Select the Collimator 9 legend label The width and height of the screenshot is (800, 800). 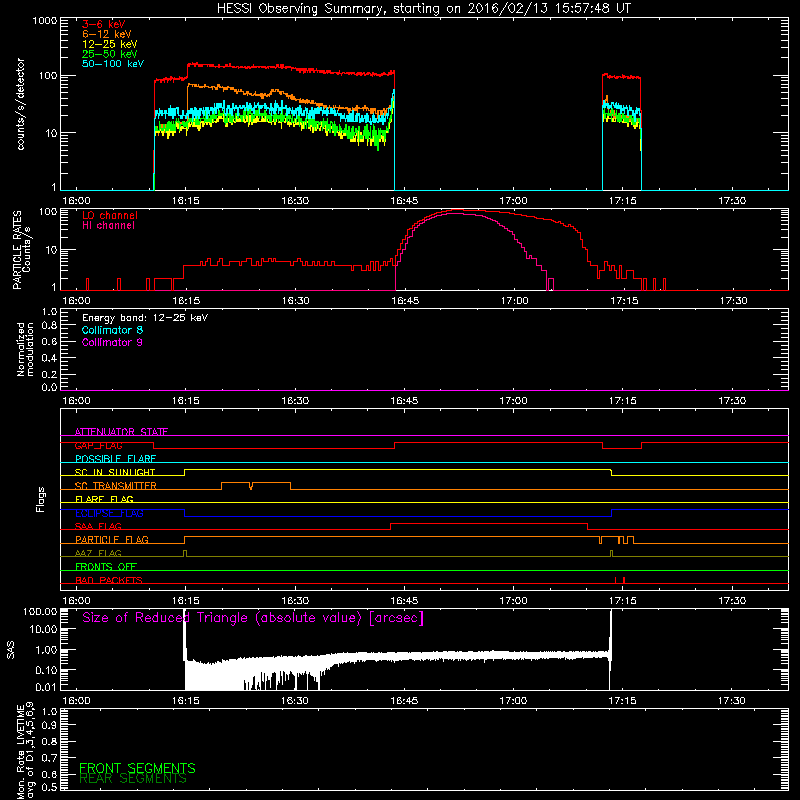[x=112, y=342]
